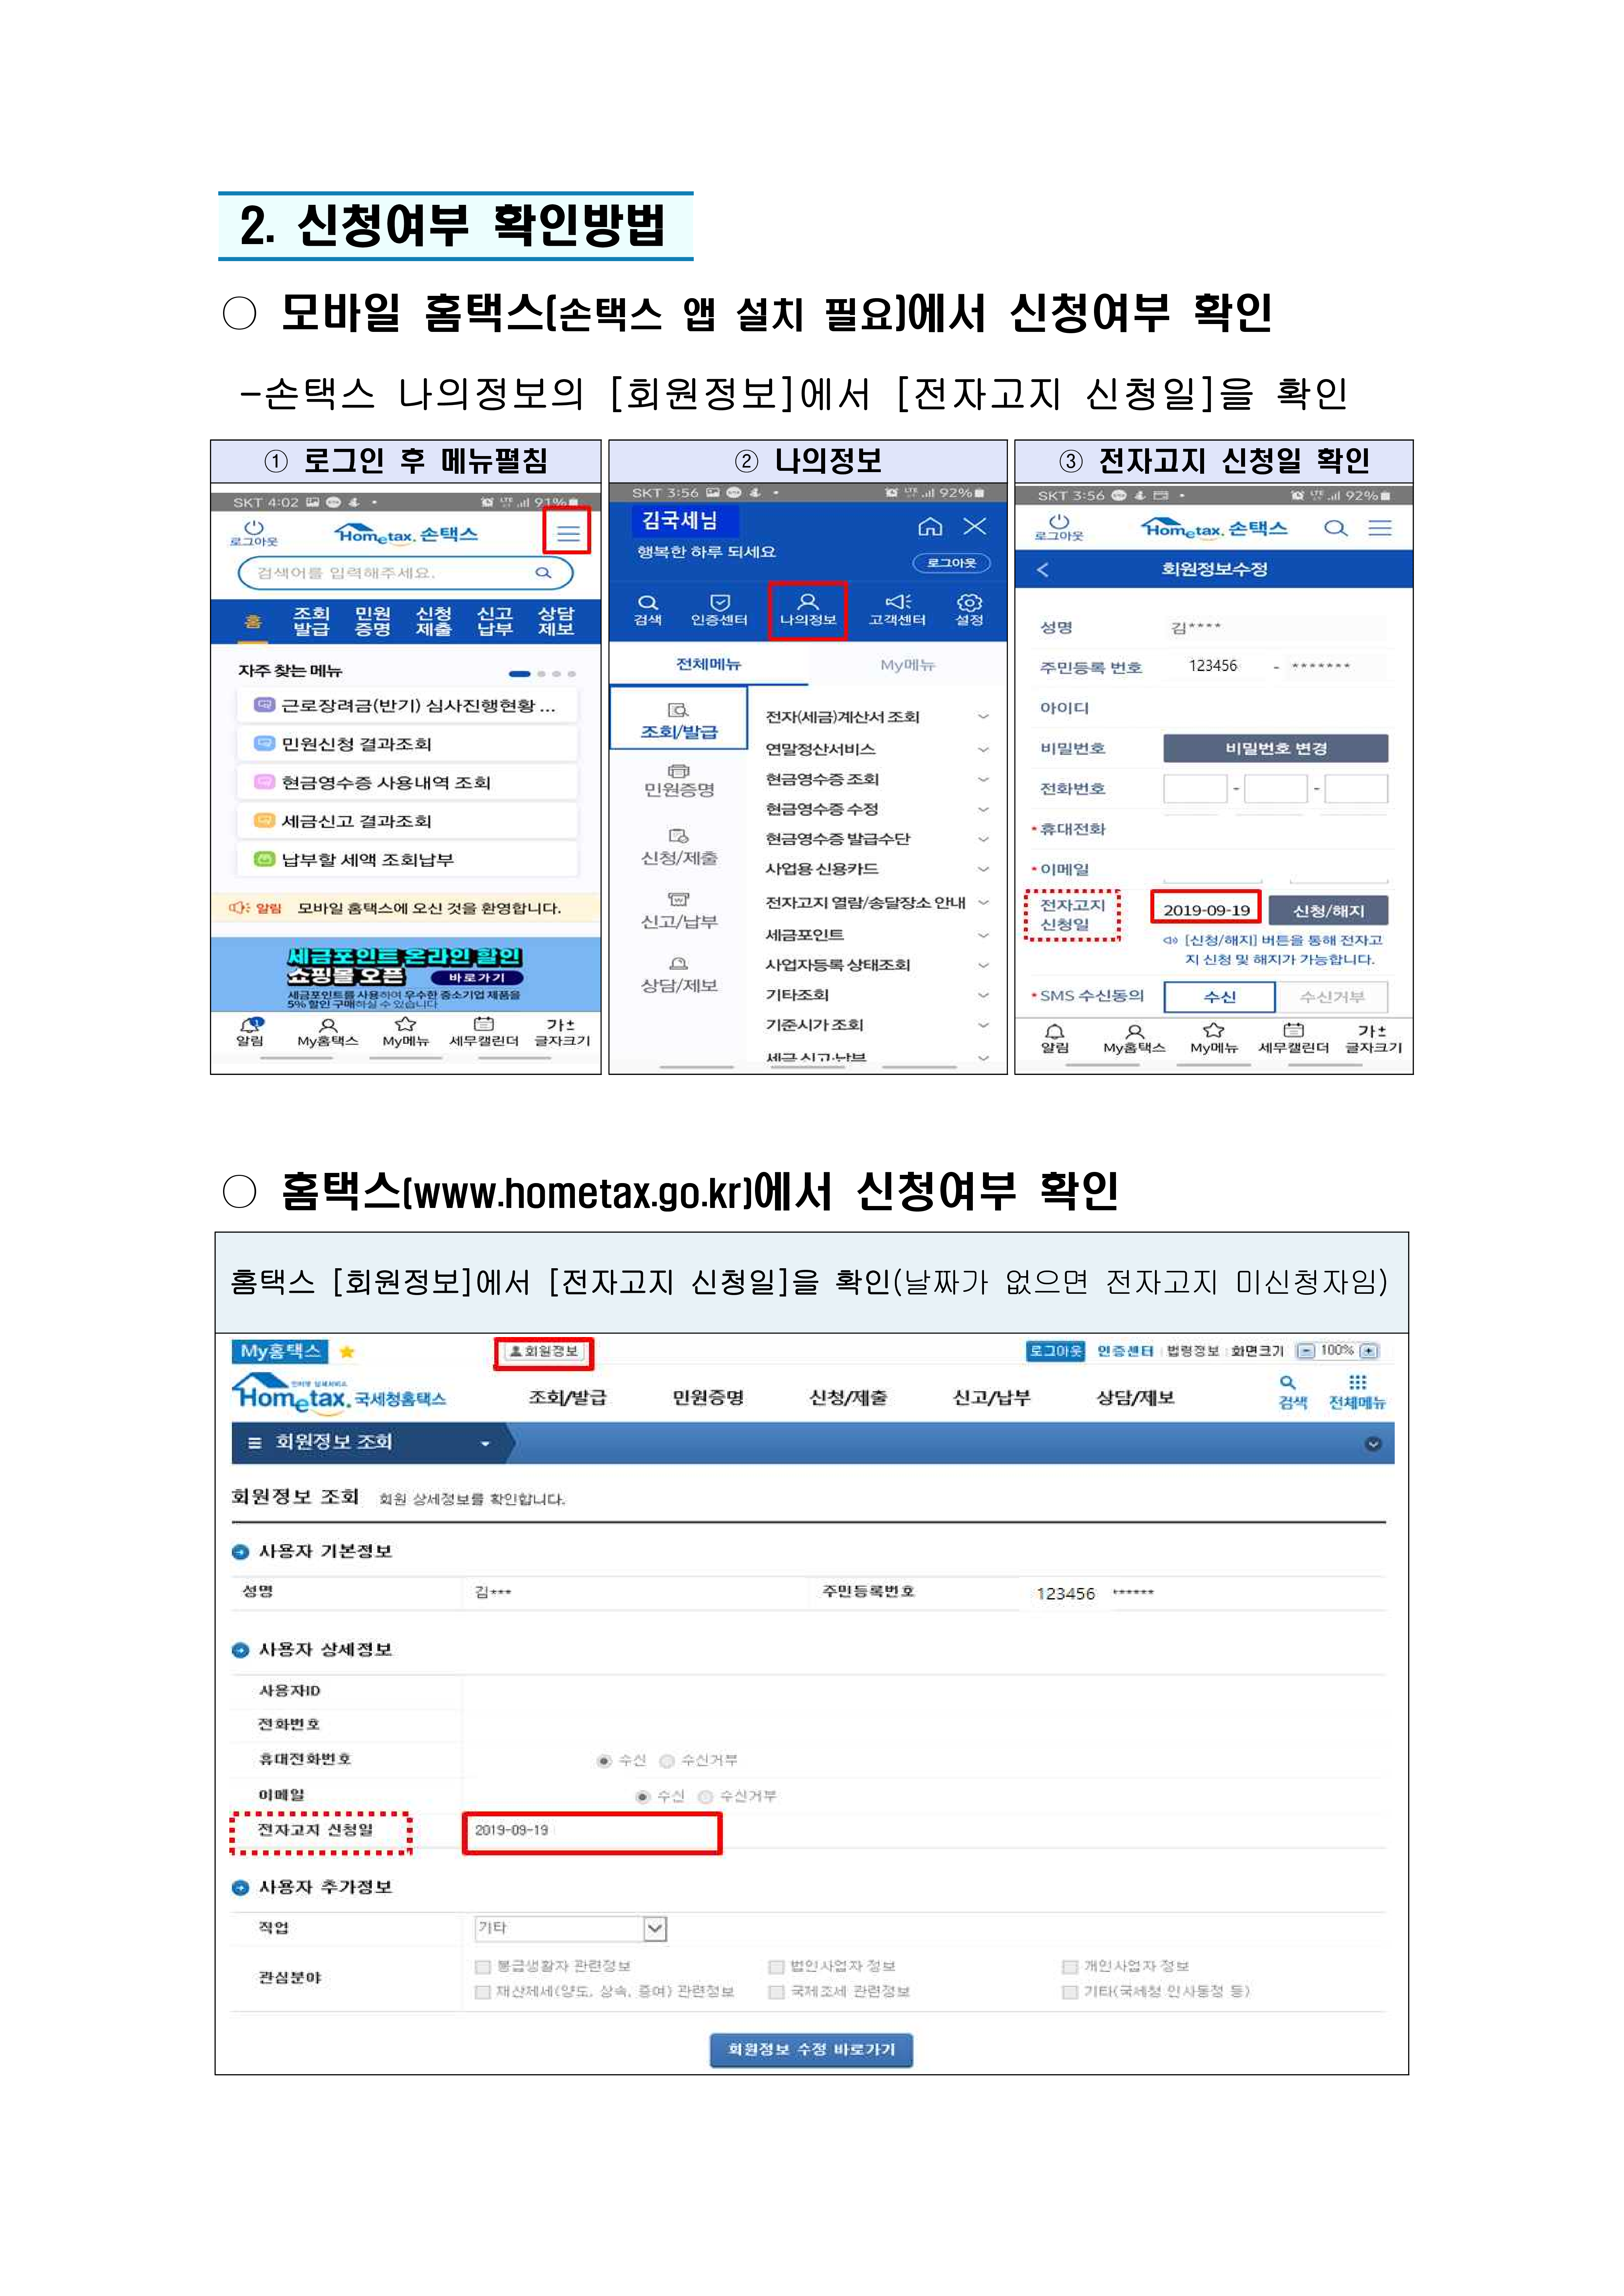Viewport: 1624px width, 2296px height.
Task: Click 신청/해지 button
Action: point(1328,911)
